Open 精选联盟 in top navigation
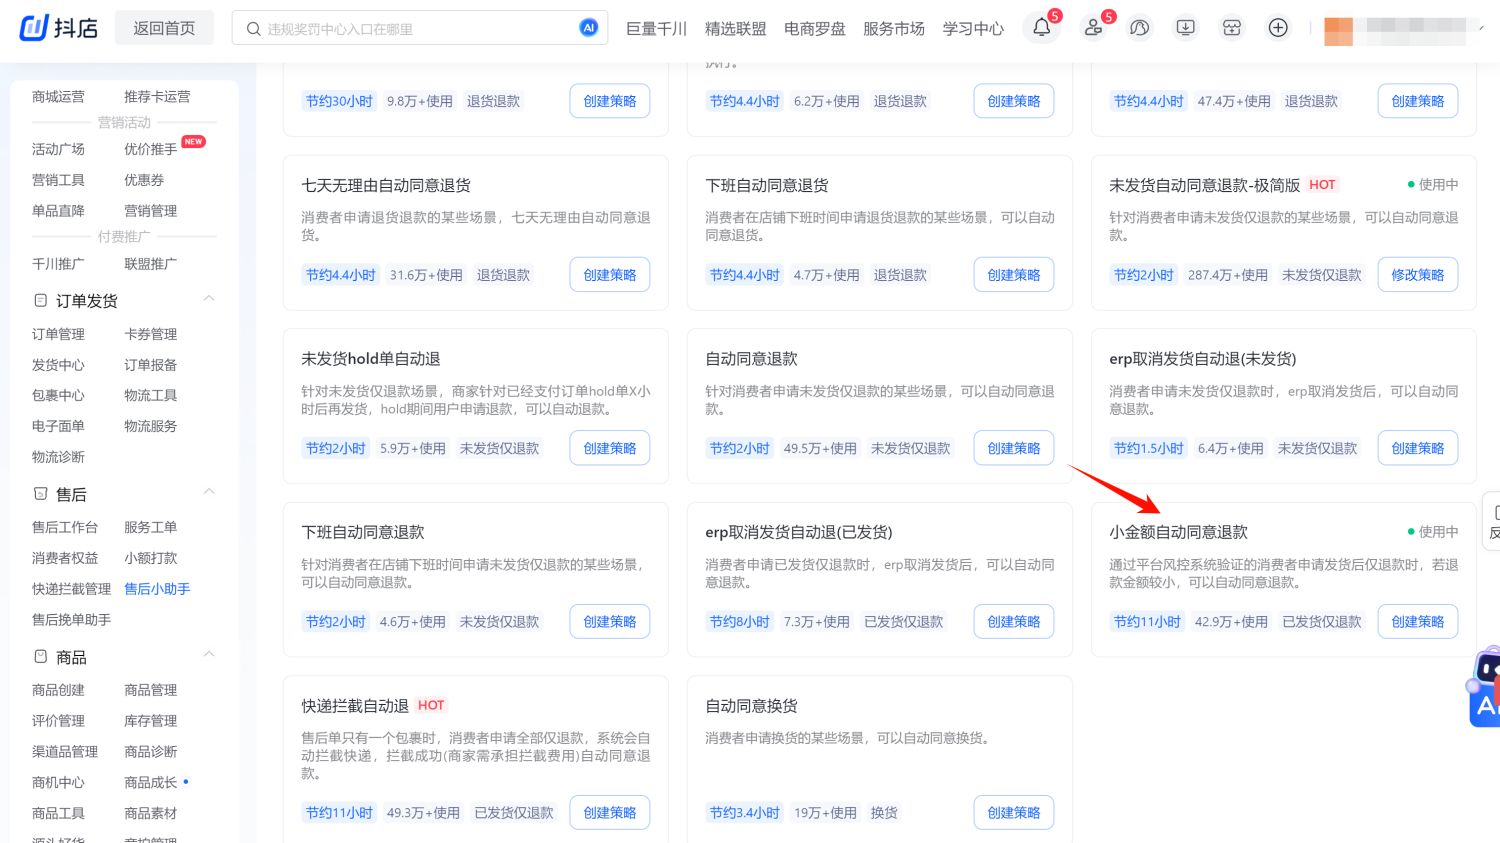 click(735, 29)
